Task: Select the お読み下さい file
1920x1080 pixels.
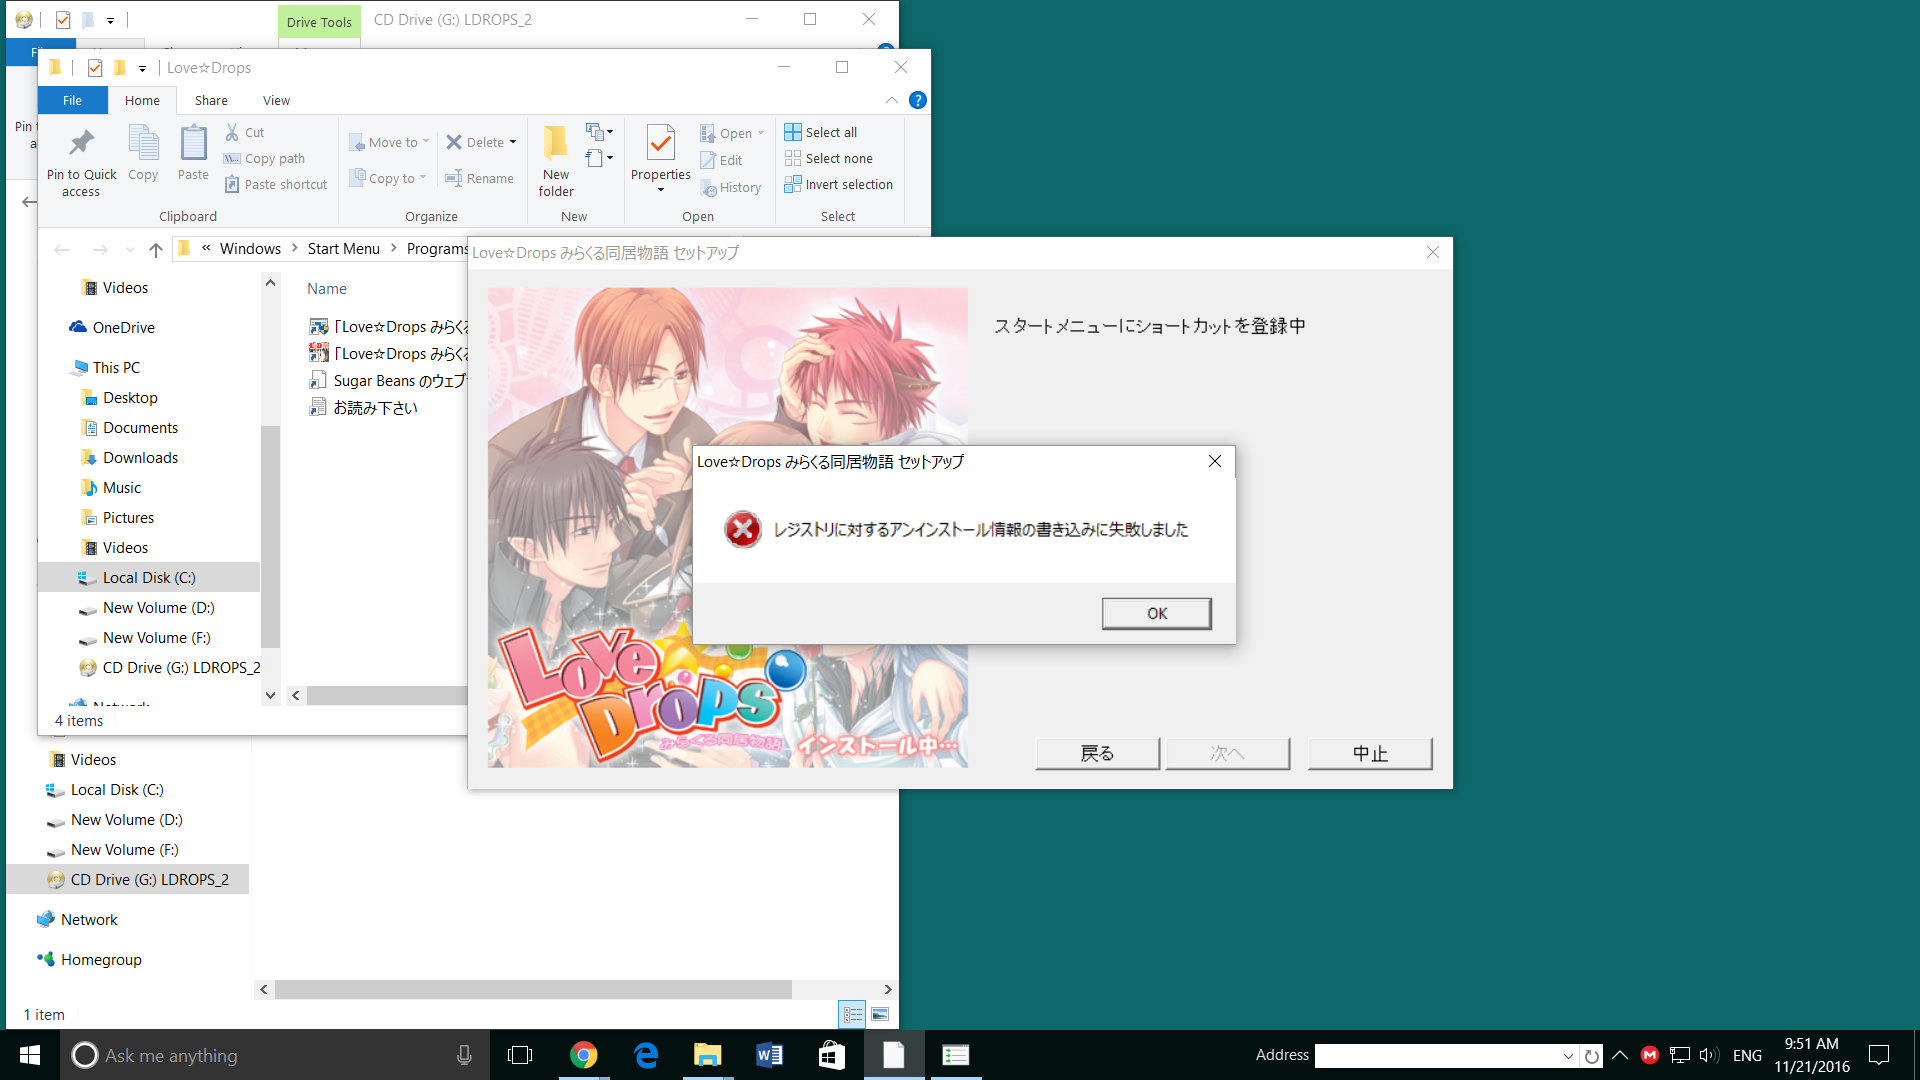Action: 364,408
